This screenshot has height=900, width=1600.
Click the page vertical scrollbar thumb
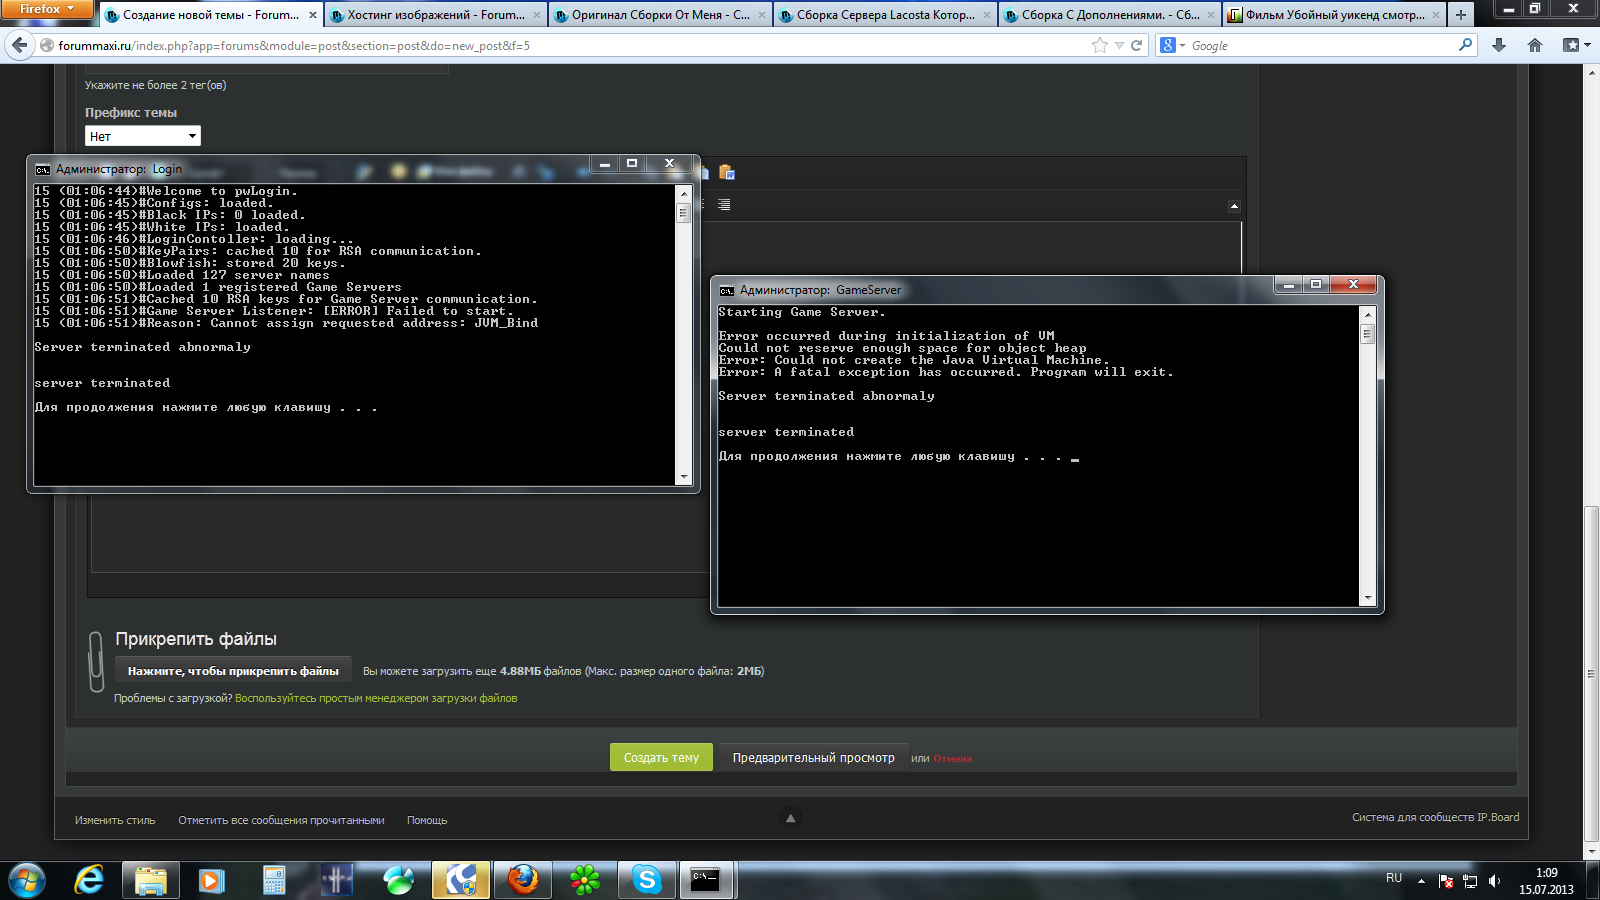pos(1591,675)
